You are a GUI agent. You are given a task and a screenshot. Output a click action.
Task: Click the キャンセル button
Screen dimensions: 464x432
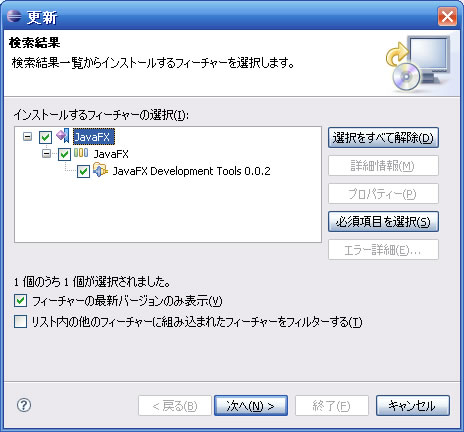[413, 406]
